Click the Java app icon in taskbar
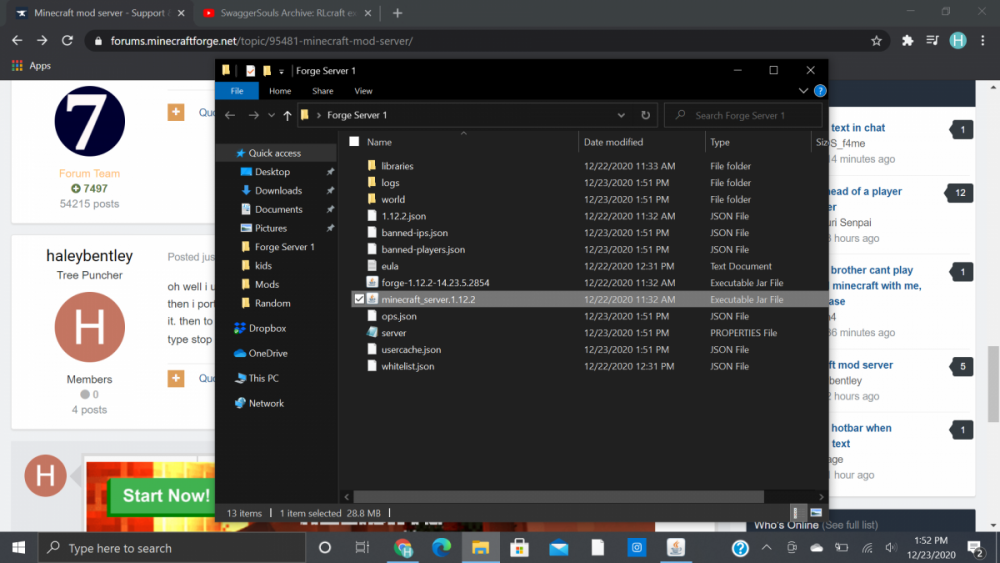The width and height of the screenshot is (1000, 563). click(675, 548)
